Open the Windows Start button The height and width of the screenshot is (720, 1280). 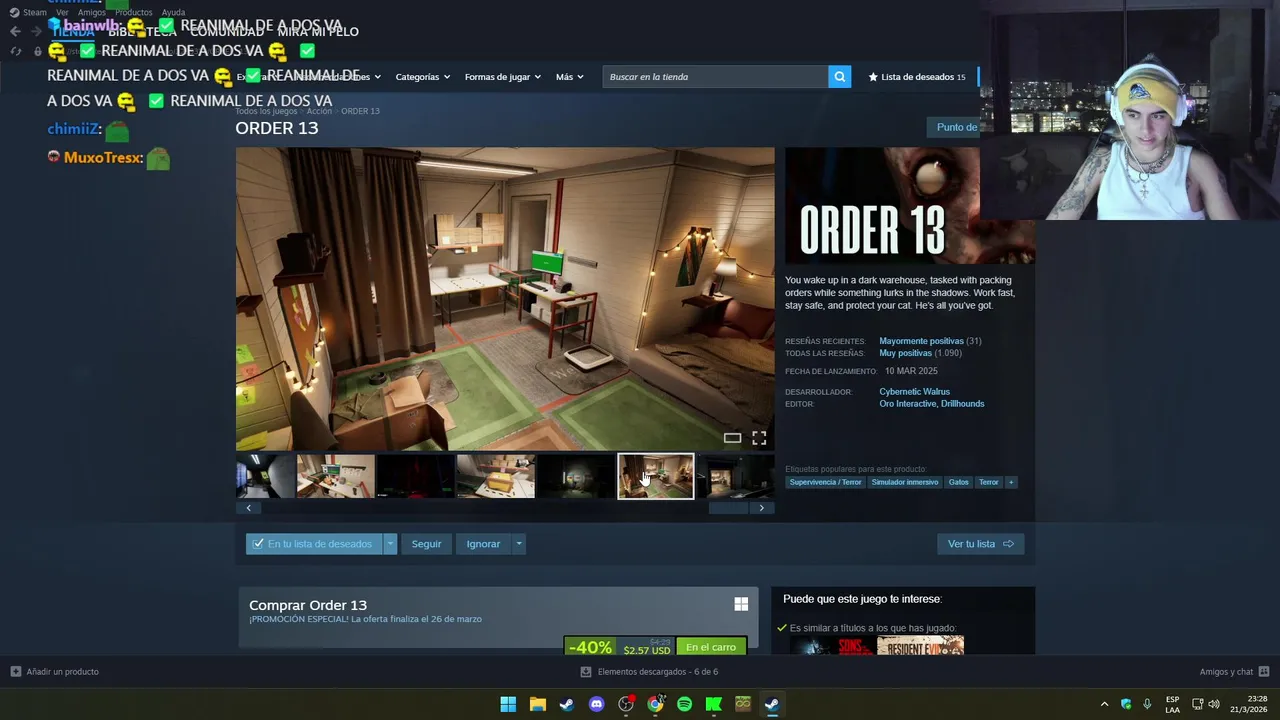(x=508, y=704)
